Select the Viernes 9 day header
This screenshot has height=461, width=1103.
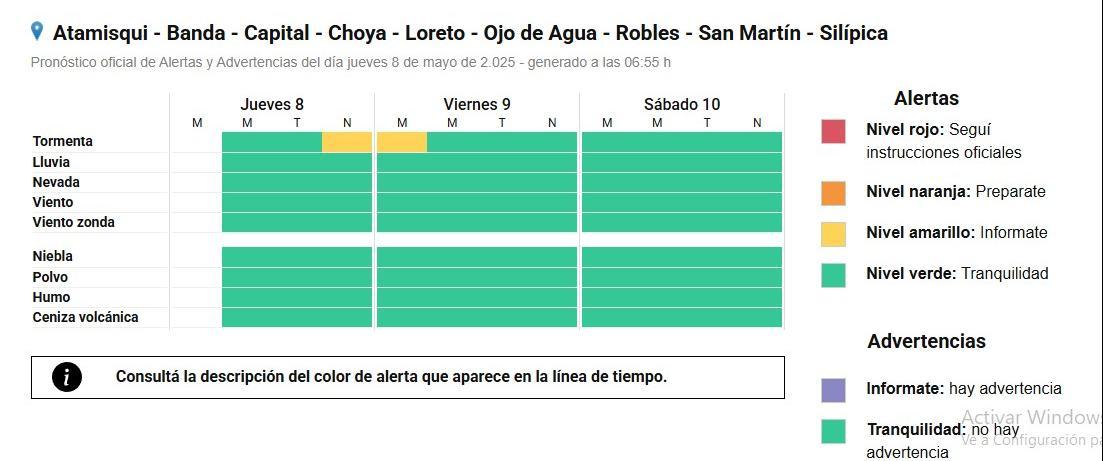[477, 104]
